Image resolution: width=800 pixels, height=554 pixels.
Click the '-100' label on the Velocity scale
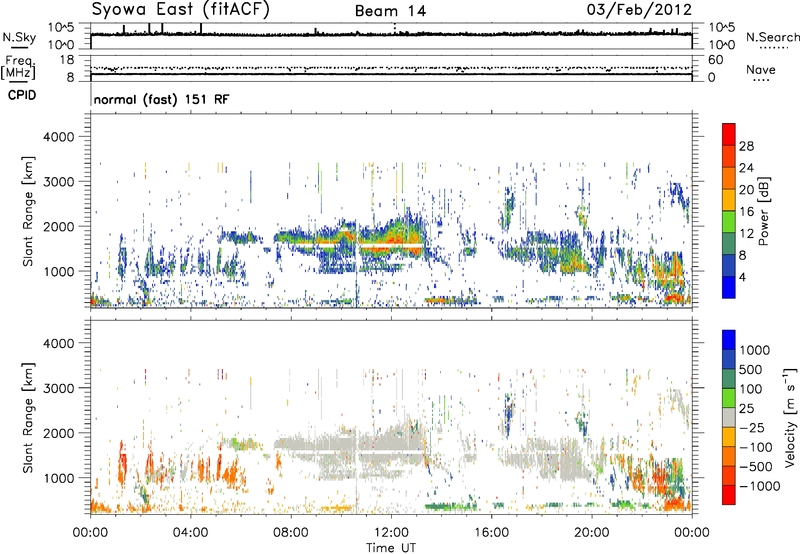pos(756,447)
